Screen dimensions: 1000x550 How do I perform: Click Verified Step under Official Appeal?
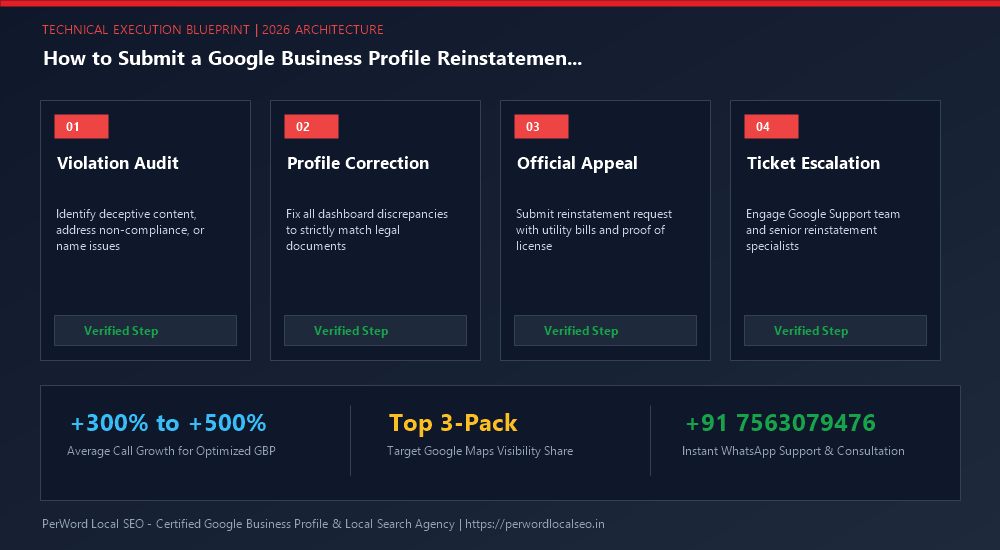pos(605,331)
